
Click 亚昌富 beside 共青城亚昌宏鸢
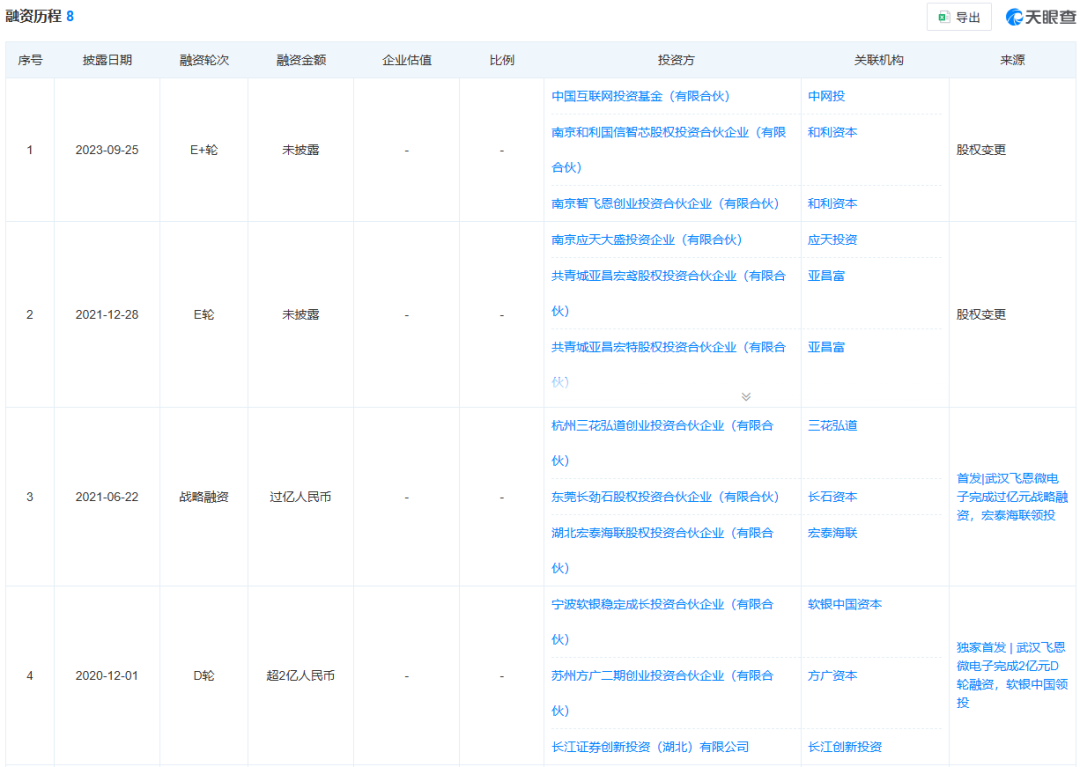[x=826, y=275]
